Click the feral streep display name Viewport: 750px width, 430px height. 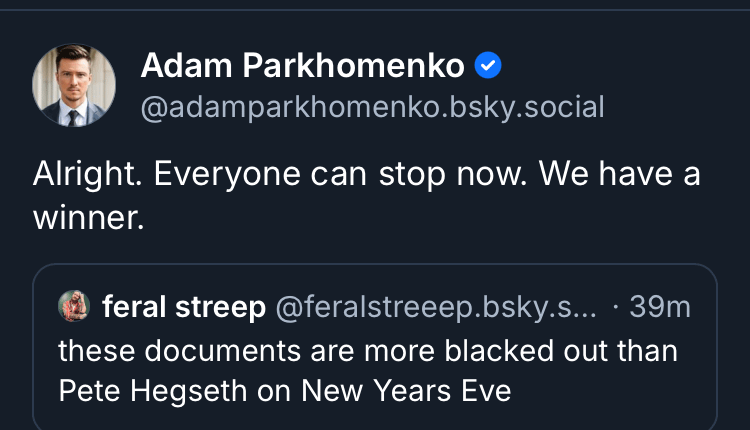183,307
